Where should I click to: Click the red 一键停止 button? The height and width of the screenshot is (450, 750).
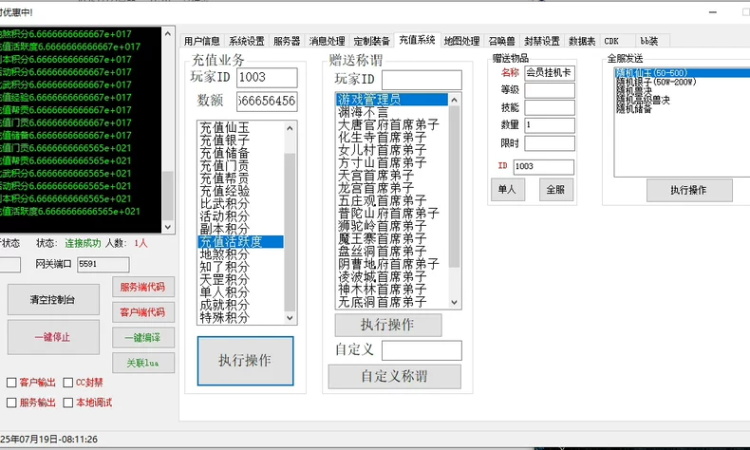click(x=53, y=337)
